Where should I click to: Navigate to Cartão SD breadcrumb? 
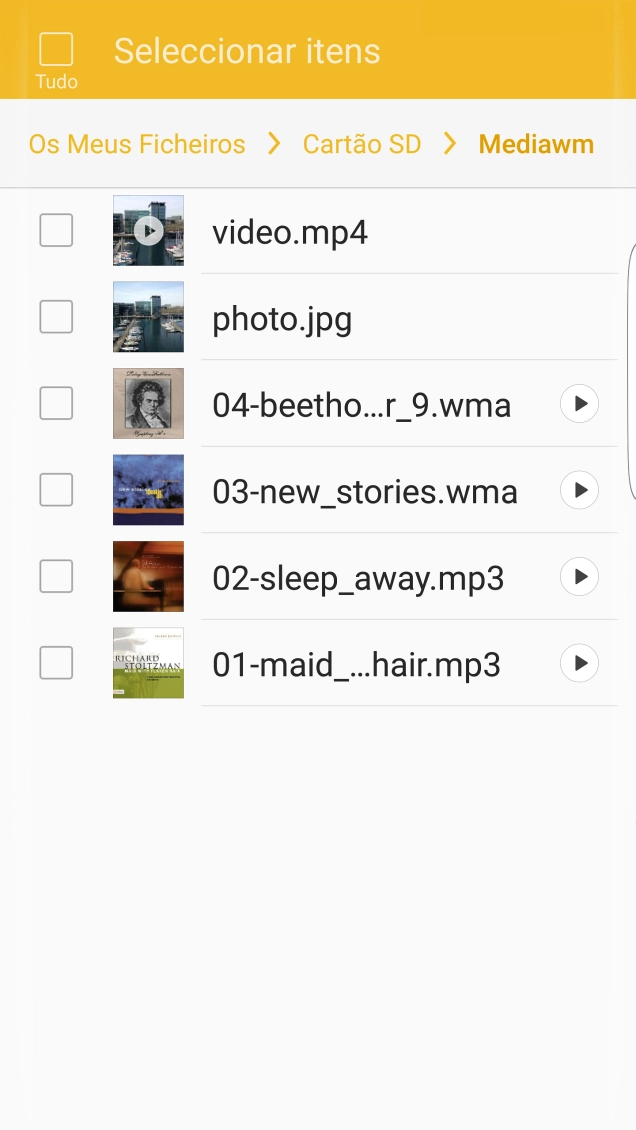tap(362, 144)
